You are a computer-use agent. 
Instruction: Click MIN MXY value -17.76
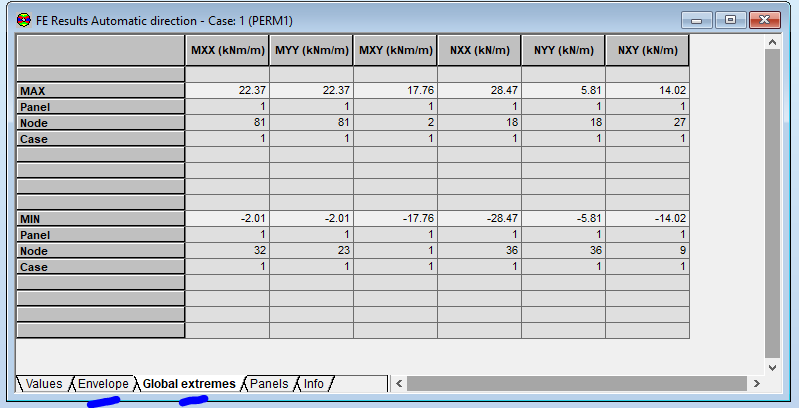pos(395,218)
